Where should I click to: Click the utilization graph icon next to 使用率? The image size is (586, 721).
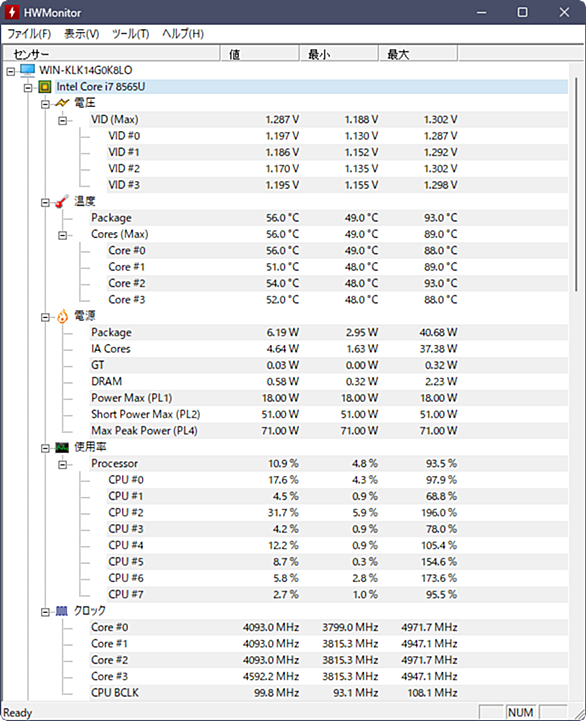point(62,447)
